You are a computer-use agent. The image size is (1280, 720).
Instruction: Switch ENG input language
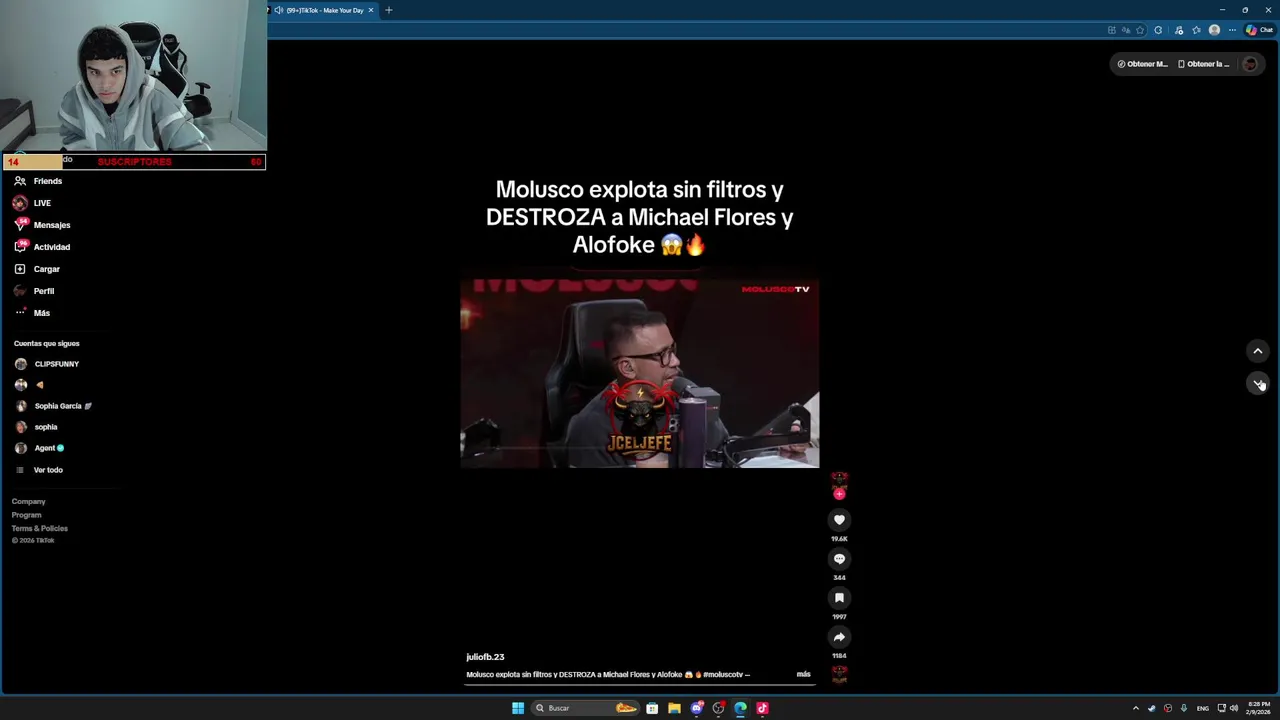(x=1203, y=708)
